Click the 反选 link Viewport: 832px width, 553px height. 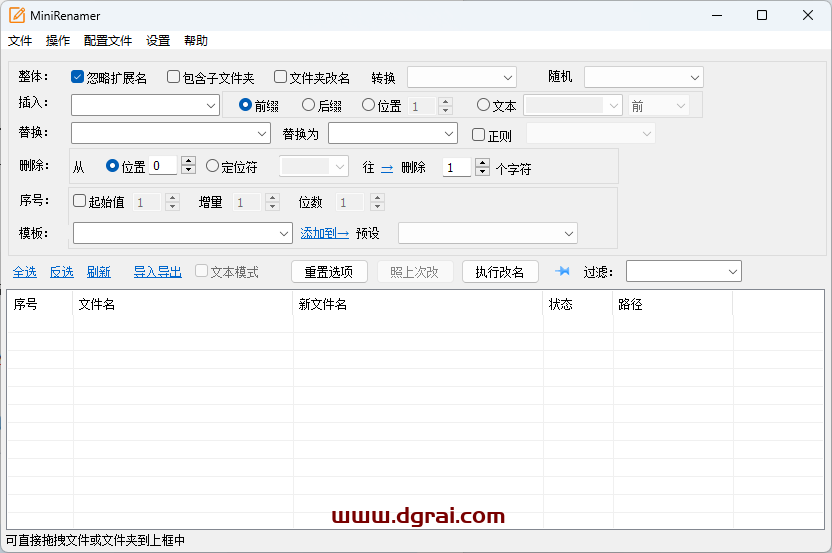(x=62, y=272)
